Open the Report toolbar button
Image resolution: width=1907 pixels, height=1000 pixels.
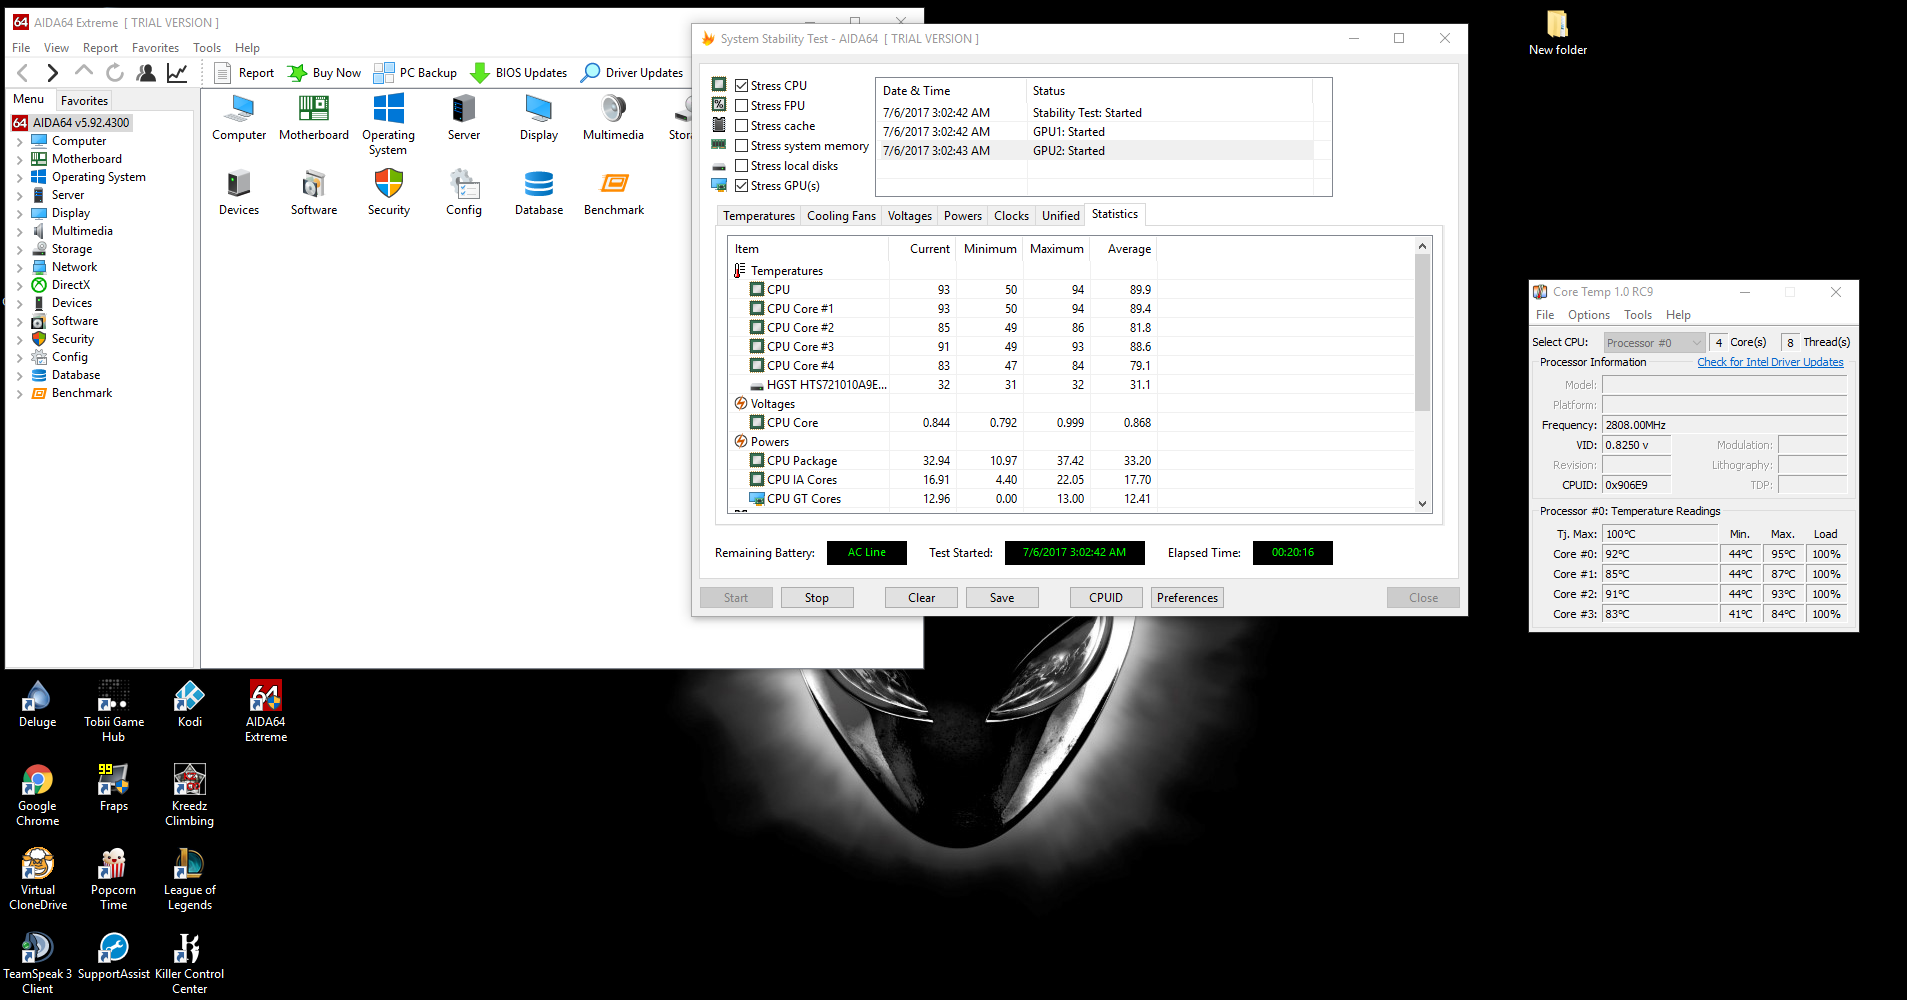tap(244, 72)
